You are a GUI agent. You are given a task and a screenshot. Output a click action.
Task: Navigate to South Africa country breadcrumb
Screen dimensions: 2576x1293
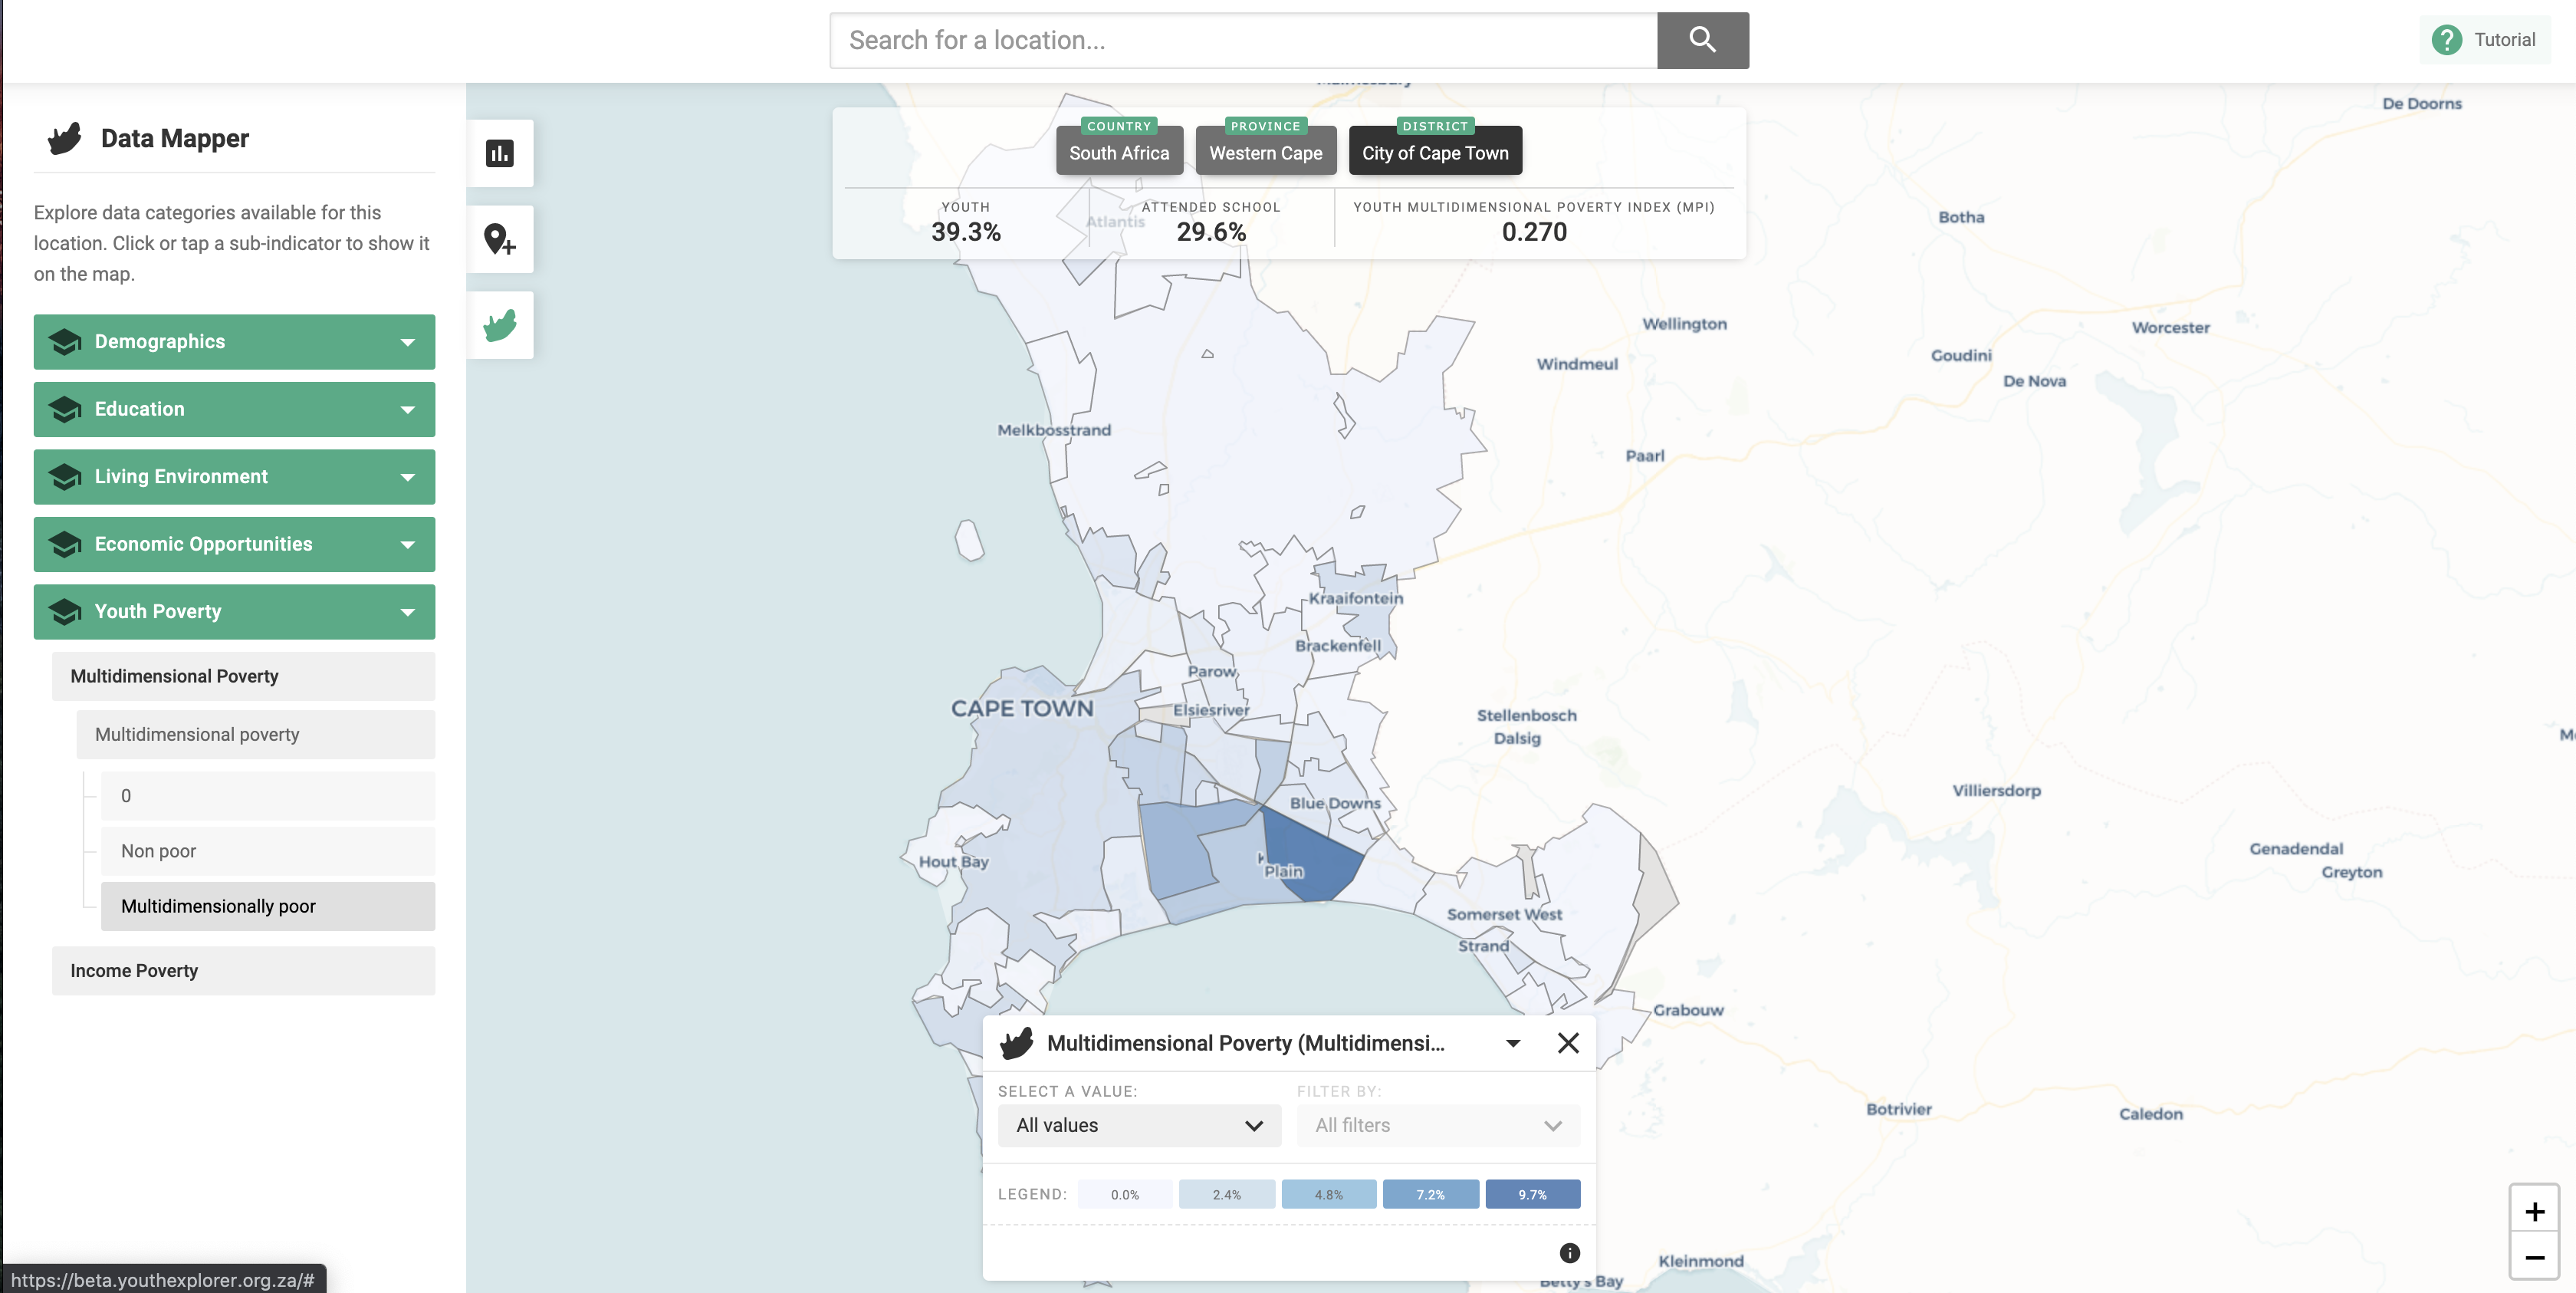coord(1118,153)
